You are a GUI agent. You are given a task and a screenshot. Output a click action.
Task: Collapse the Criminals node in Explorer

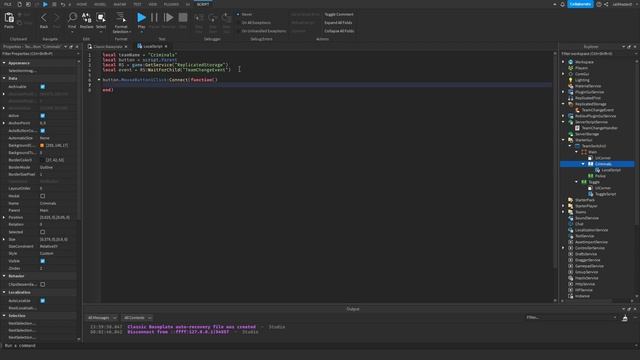point(583,164)
